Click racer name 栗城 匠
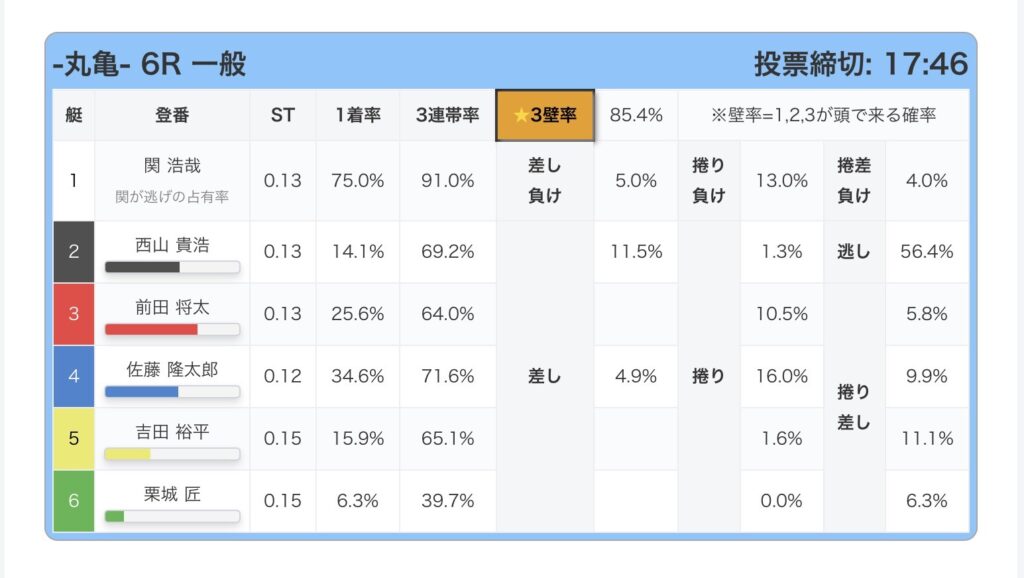1024x578 pixels. (172, 493)
